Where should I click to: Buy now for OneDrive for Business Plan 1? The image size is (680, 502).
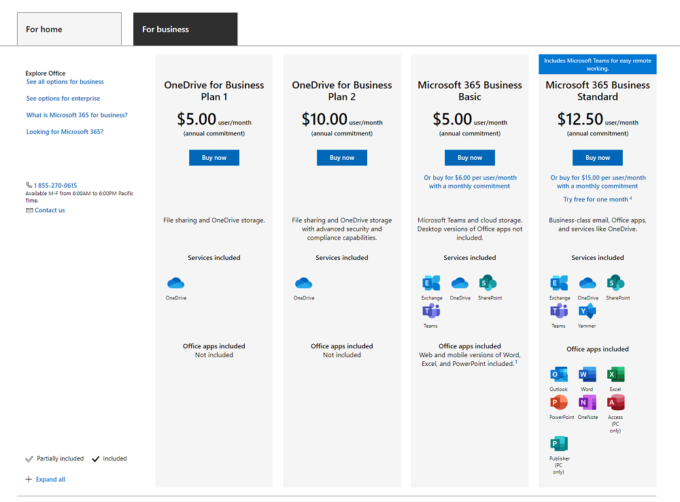pyautogui.click(x=214, y=158)
